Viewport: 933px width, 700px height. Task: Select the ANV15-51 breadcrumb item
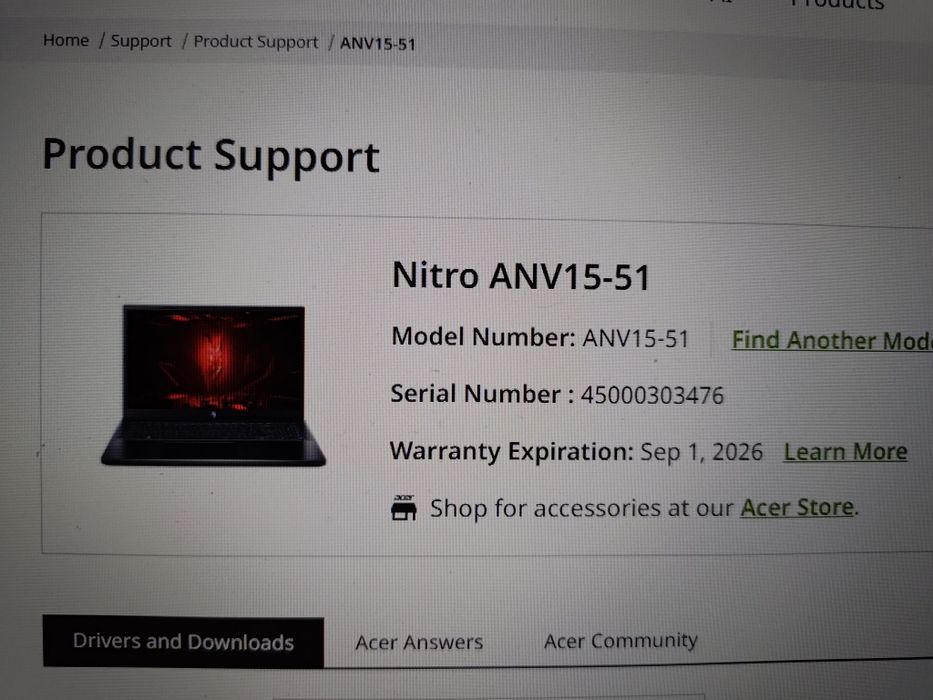(377, 43)
